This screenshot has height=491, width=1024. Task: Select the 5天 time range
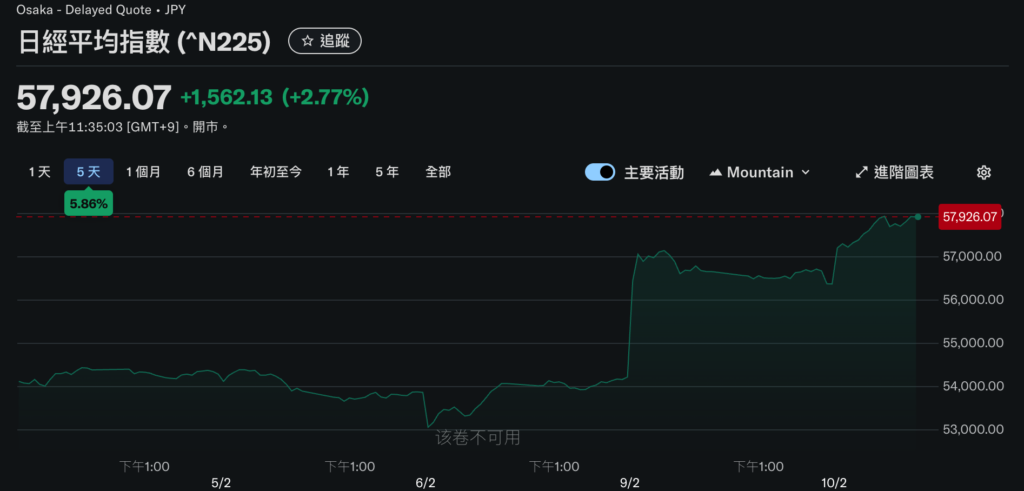coord(88,172)
